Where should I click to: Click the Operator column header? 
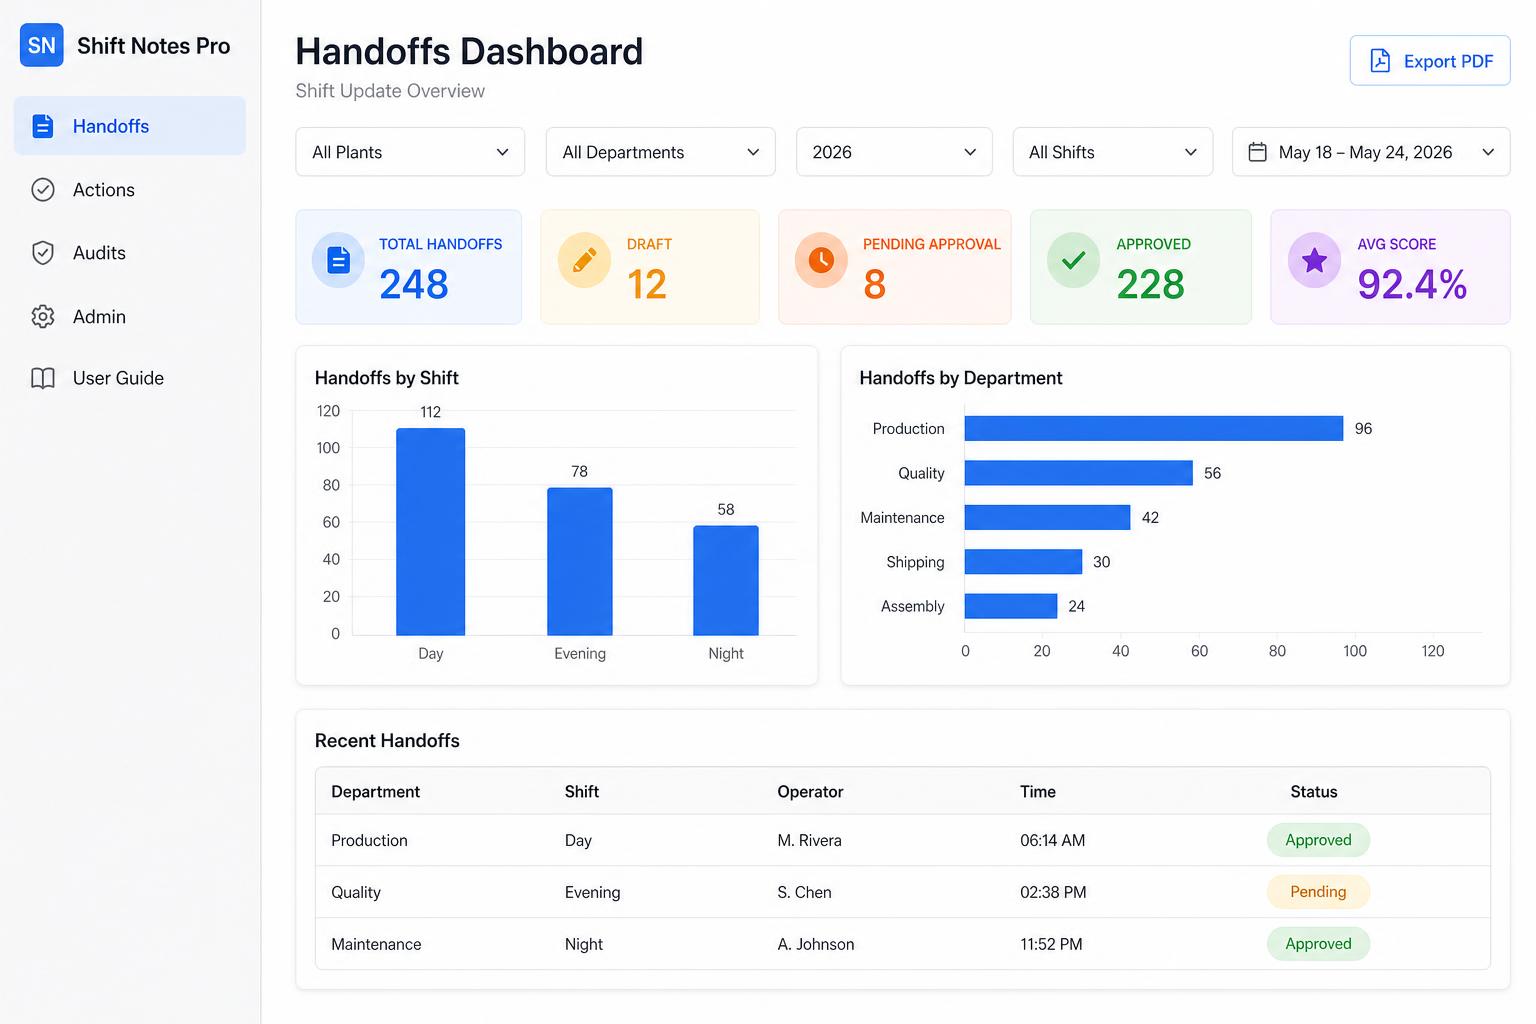point(811,792)
